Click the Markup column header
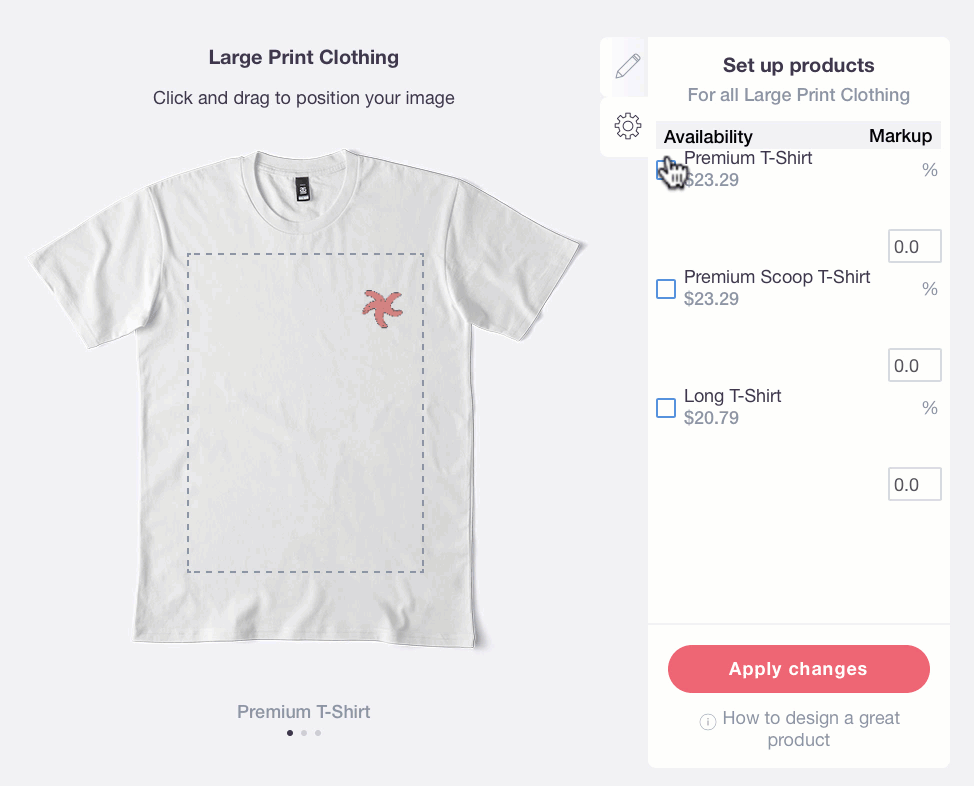The image size is (974, 786). point(900,136)
